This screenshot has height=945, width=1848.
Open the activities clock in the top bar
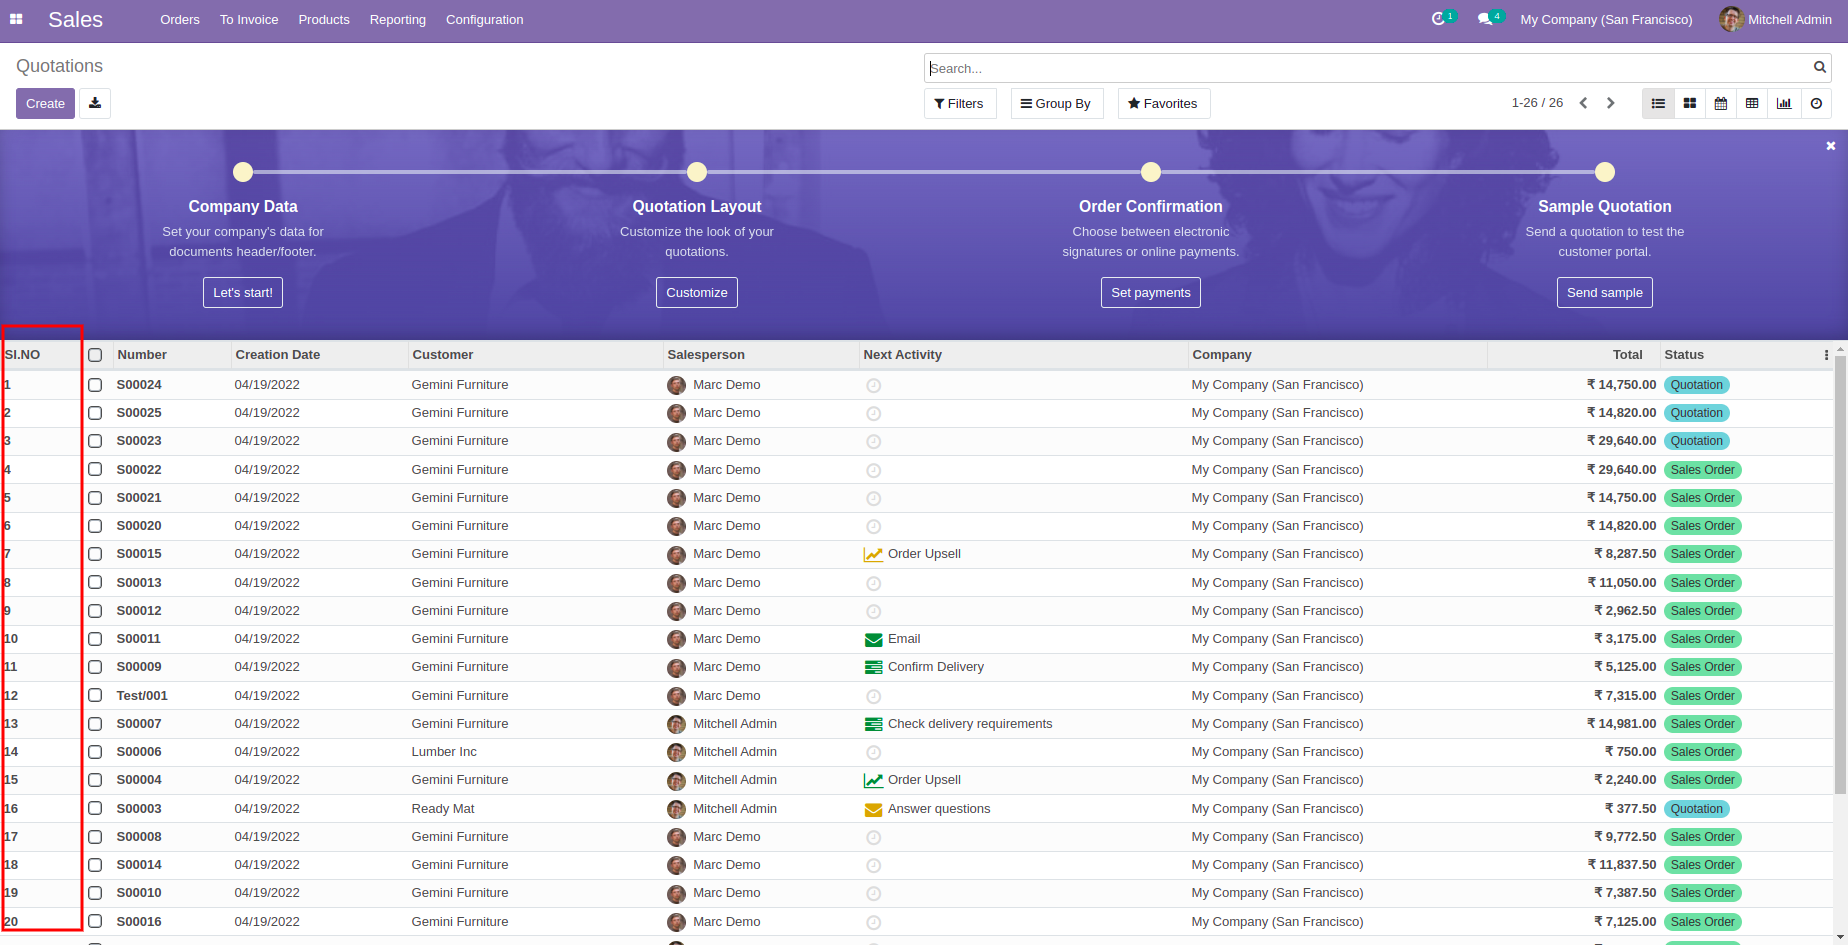1439,19
